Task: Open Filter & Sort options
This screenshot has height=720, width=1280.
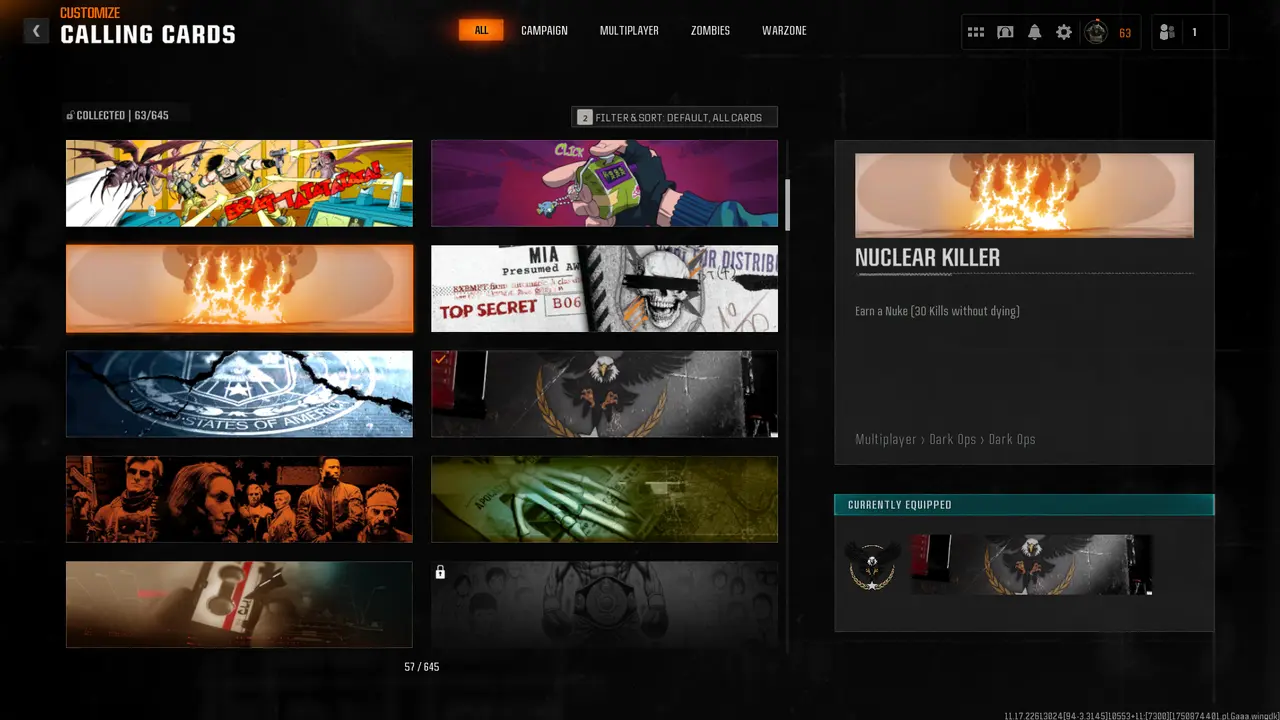Action: [x=674, y=117]
